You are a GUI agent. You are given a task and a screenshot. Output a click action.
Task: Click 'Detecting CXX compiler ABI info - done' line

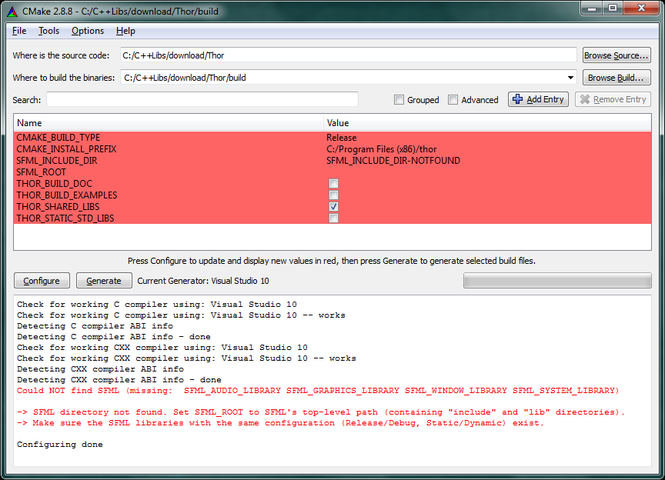coord(119,380)
